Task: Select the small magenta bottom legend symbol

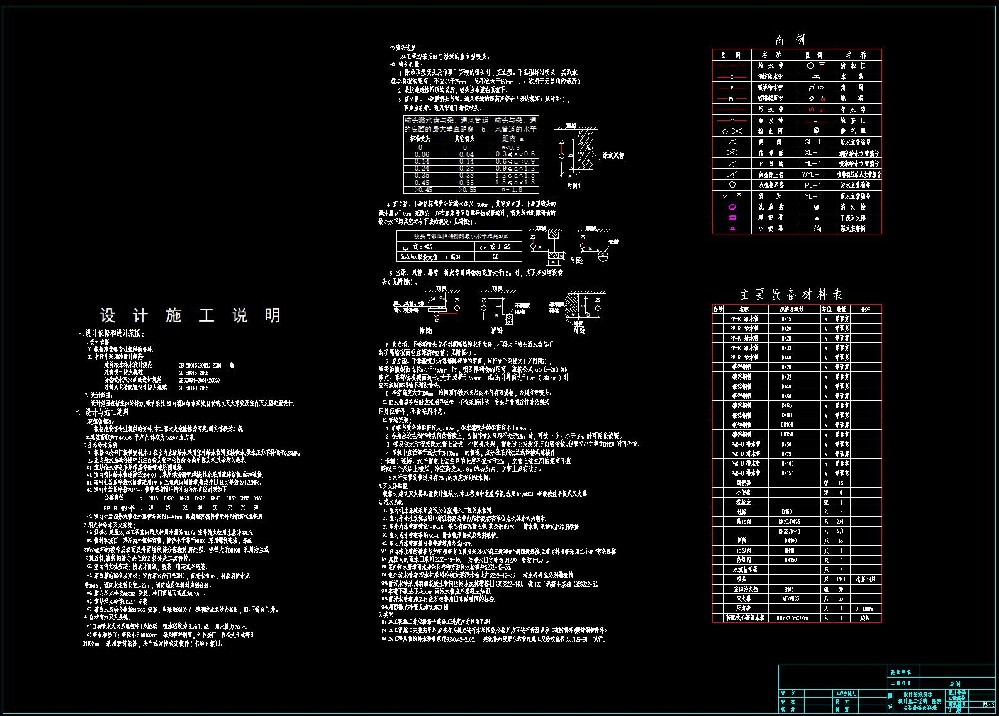Action: [x=732, y=228]
